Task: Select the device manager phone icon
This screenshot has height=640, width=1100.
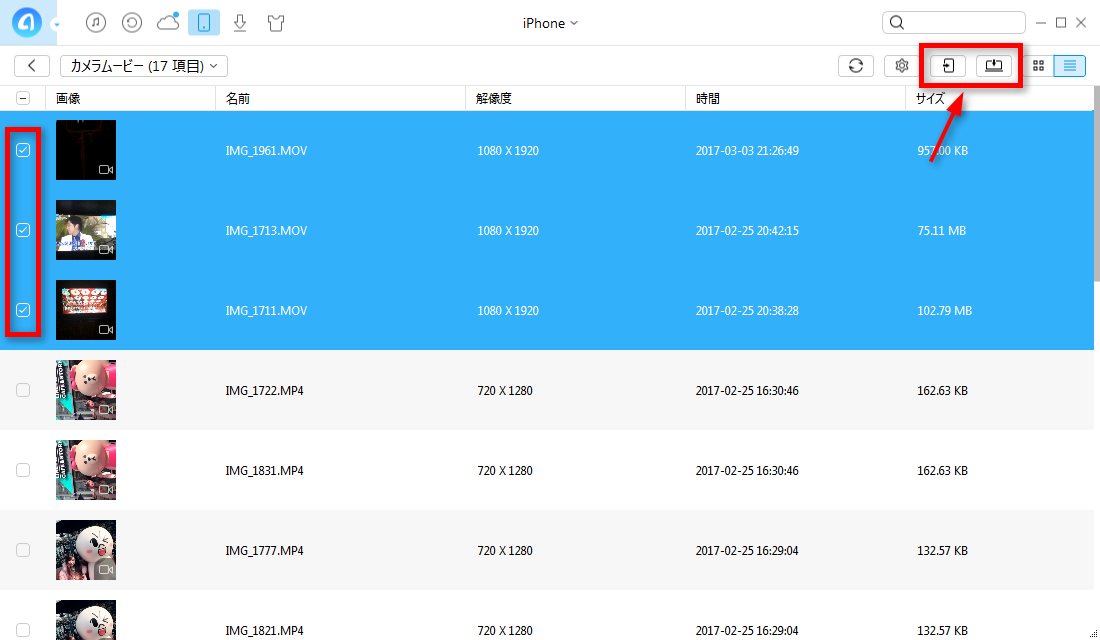Action: (203, 22)
